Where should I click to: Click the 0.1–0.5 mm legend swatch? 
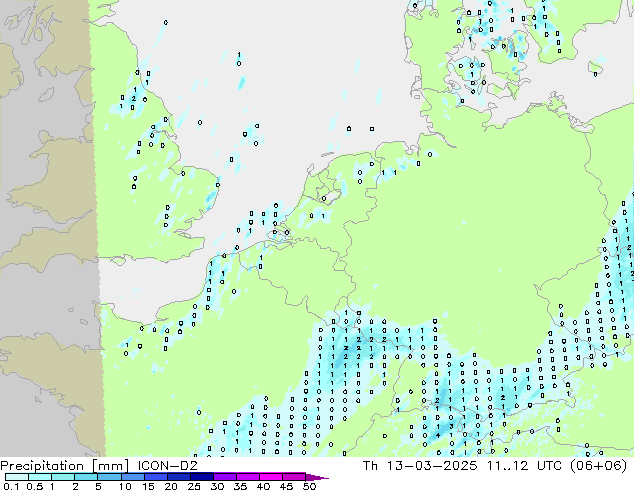(x=17, y=477)
